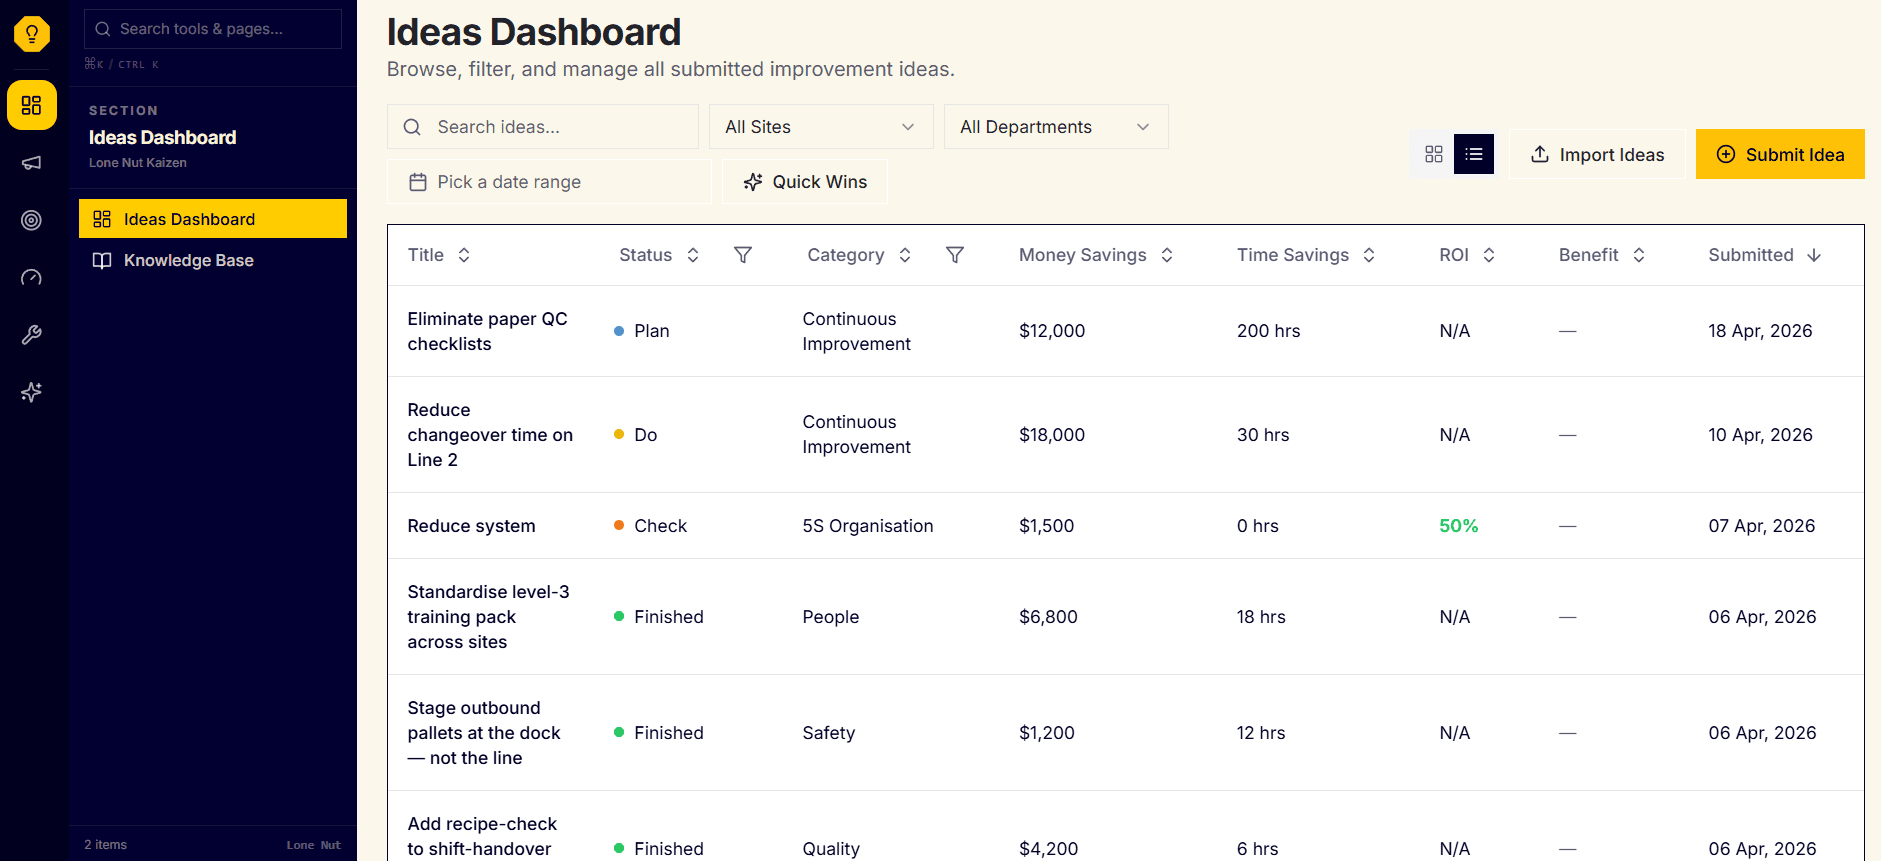The height and width of the screenshot is (861, 1881).
Task: Click calendar icon in date range picker
Action: 418,182
